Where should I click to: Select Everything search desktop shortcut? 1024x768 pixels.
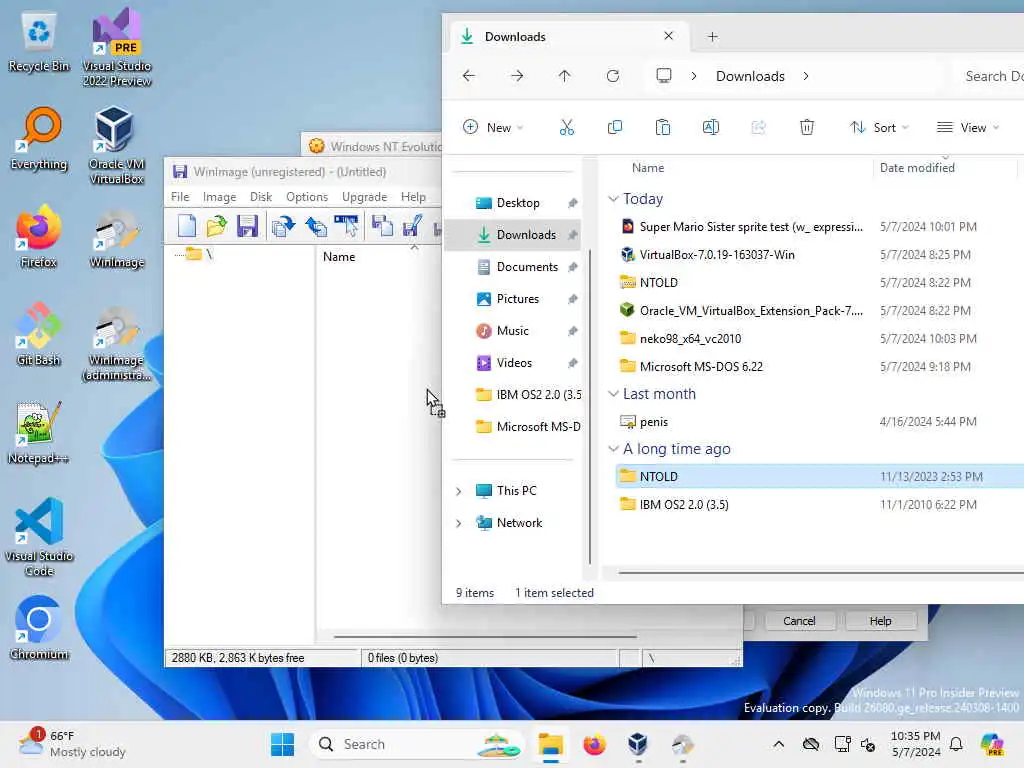(x=39, y=138)
